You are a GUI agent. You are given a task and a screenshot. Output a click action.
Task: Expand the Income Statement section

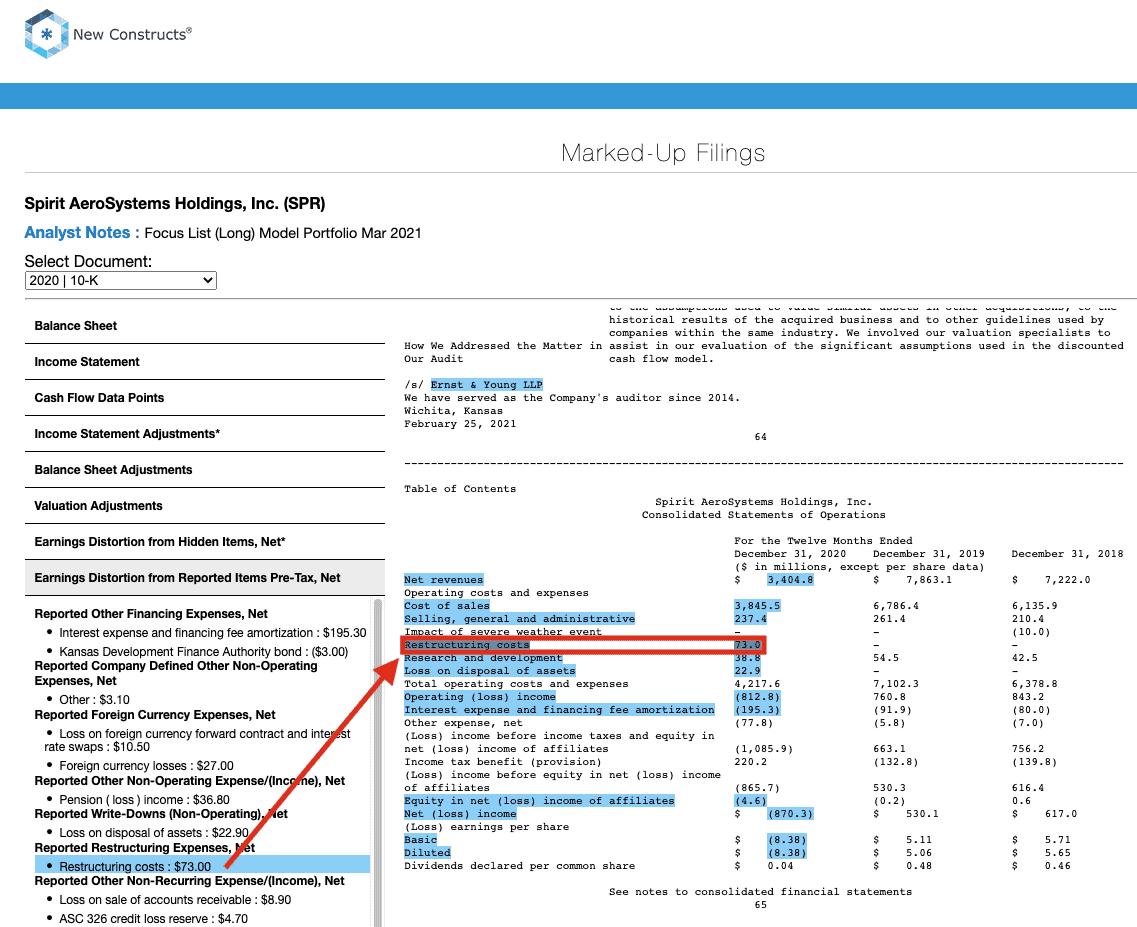pos(204,362)
